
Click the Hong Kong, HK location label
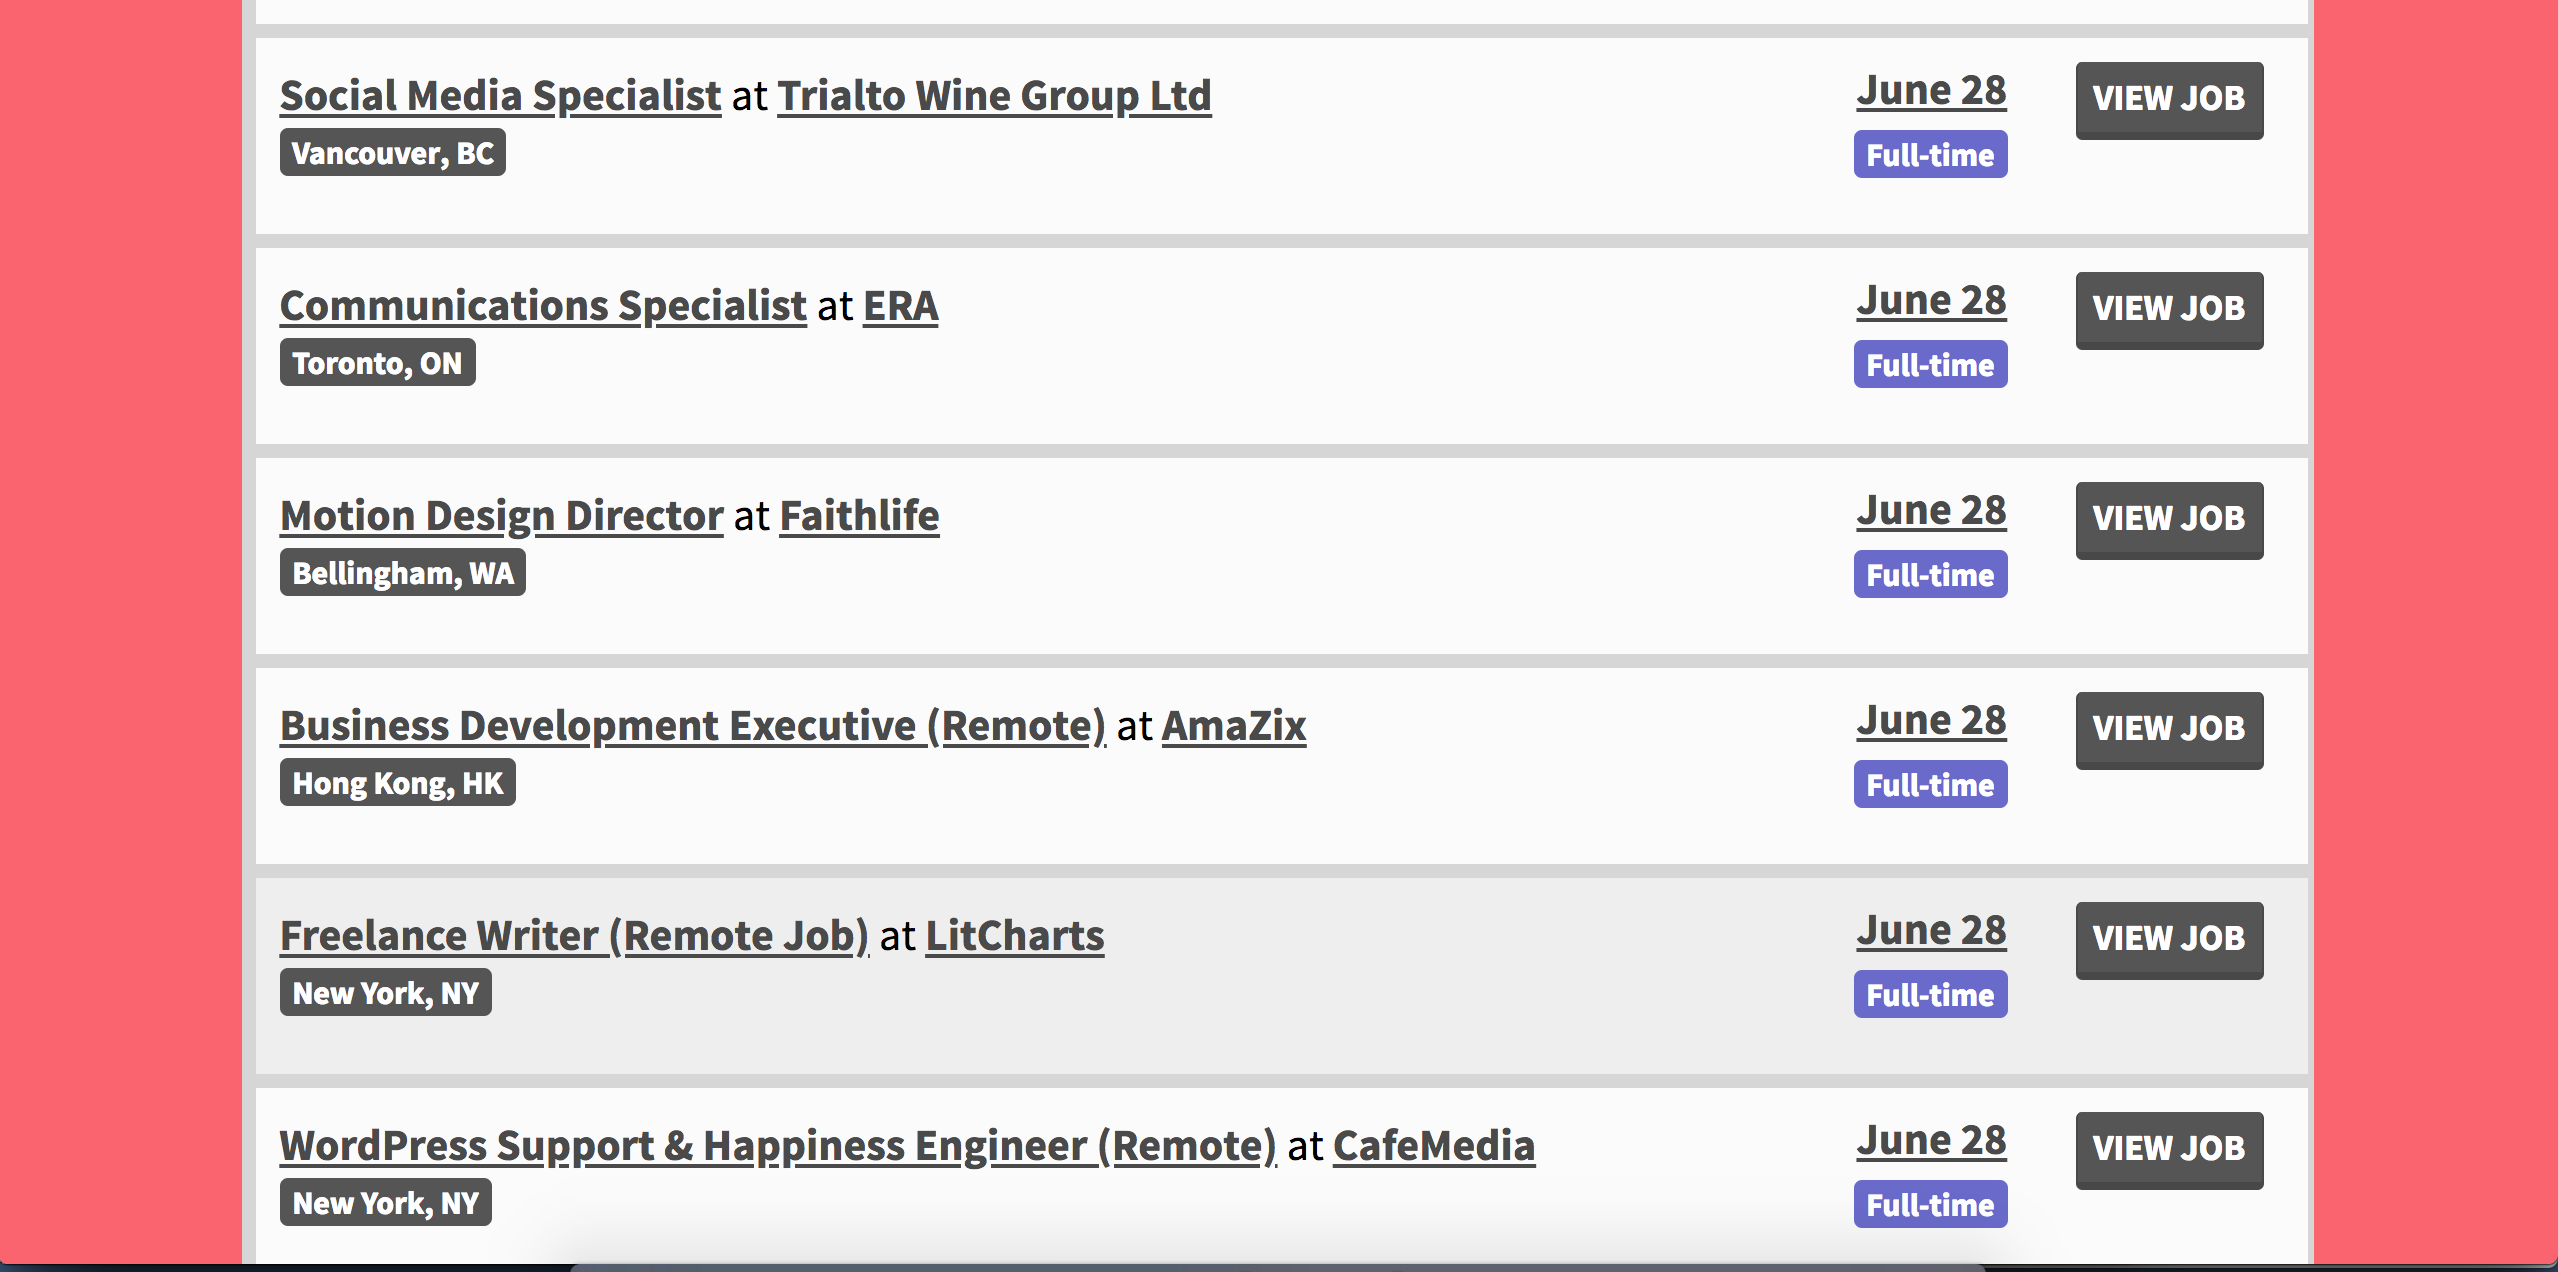397,783
